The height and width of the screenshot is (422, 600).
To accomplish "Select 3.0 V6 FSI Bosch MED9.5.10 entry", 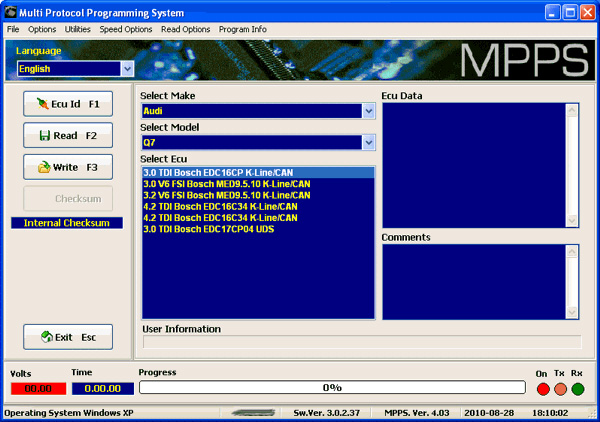I will (258, 184).
